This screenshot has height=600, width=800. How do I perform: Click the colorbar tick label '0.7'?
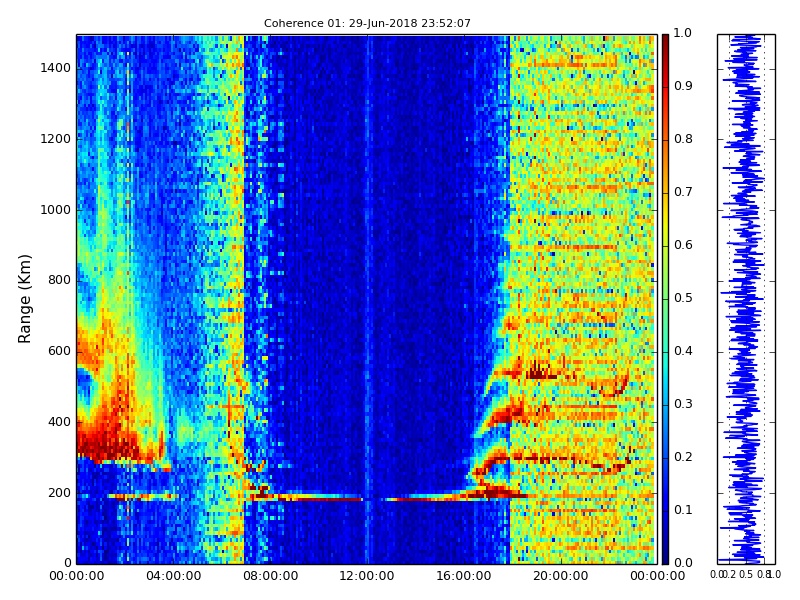pyautogui.click(x=683, y=192)
